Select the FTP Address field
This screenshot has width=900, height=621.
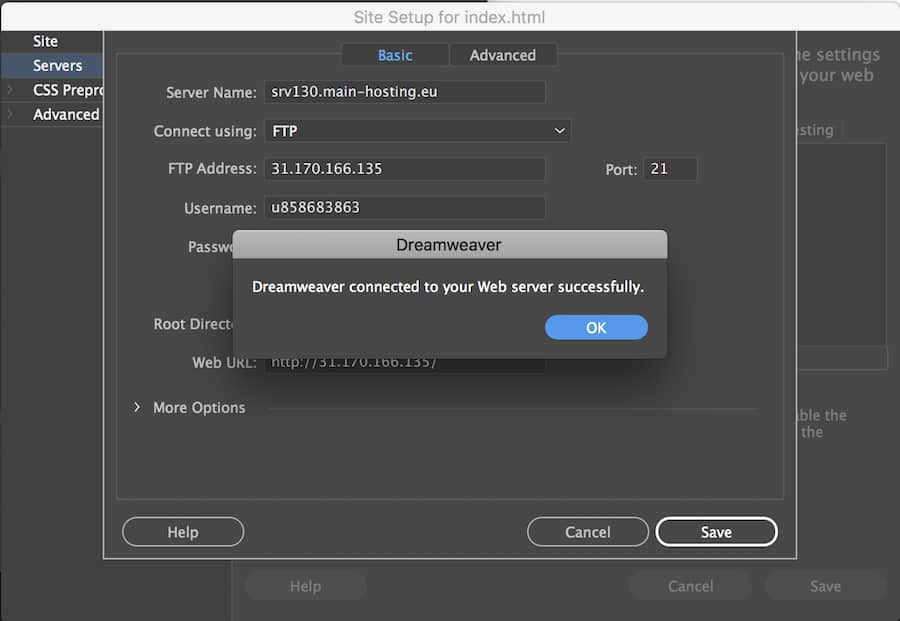405,168
